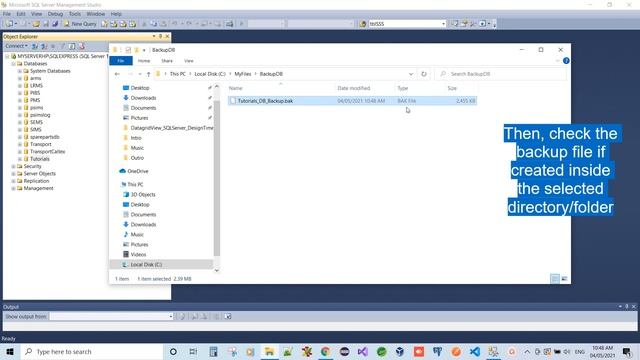Expand the Management folder node
This screenshot has height=360, width=640.
click(x=13, y=188)
